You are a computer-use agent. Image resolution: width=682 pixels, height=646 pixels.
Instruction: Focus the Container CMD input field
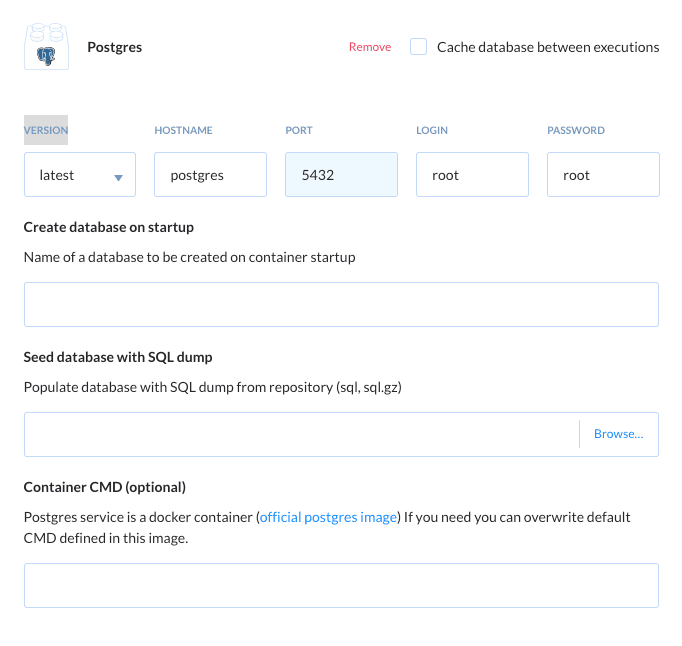click(341, 586)
